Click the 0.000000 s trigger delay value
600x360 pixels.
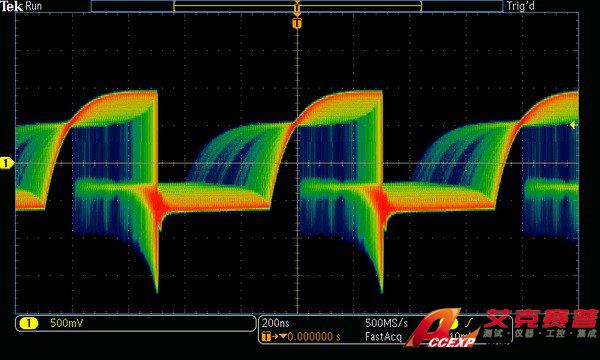pyautogui.click(x=314, y=337)
